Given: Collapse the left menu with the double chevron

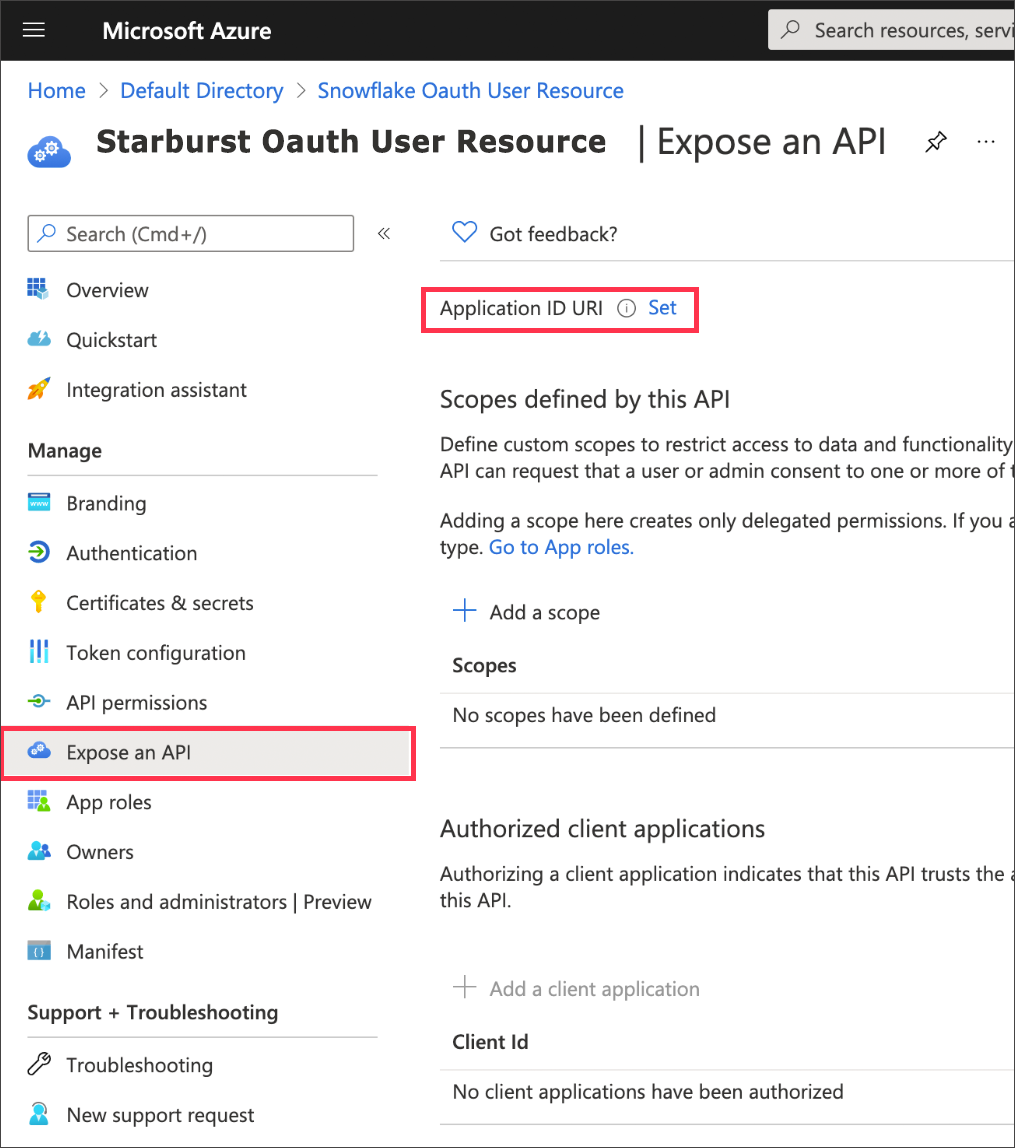Looking at the screenshot, I should click(x=383, y=232).
